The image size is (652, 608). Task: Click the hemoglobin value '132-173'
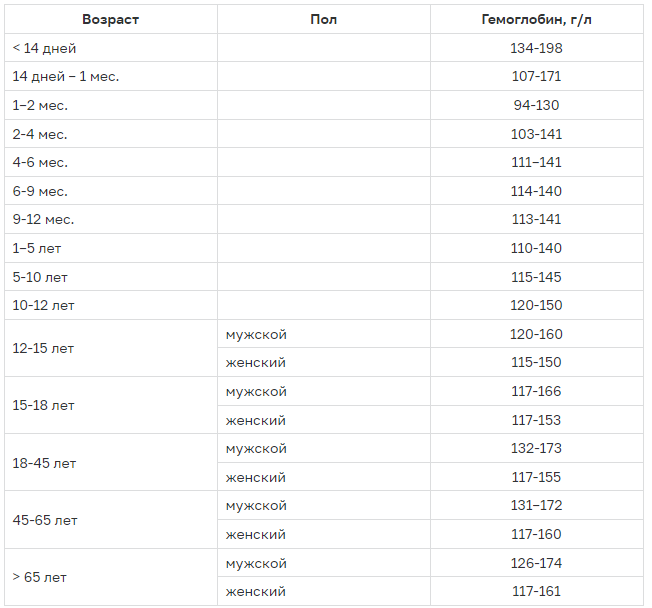point(536,448)
